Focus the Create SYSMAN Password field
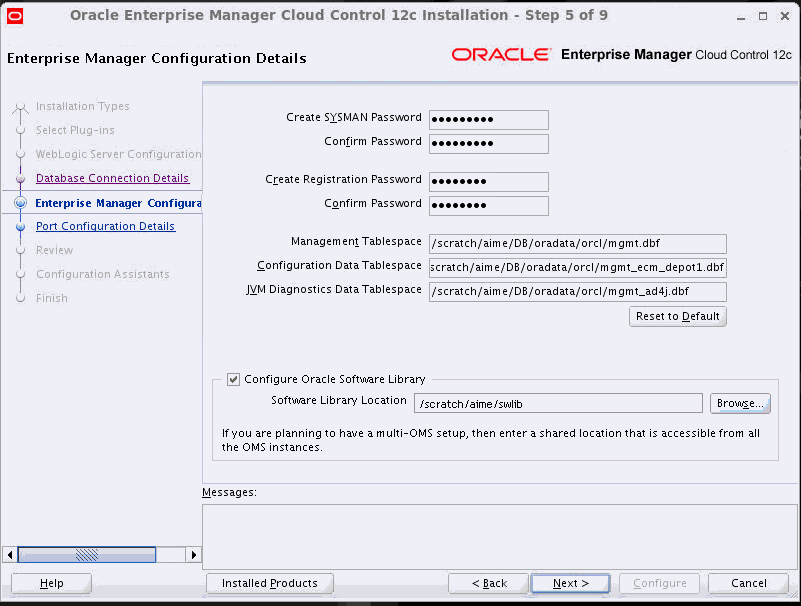This screenshot has height=606, width=801. [x=489, y=120]
